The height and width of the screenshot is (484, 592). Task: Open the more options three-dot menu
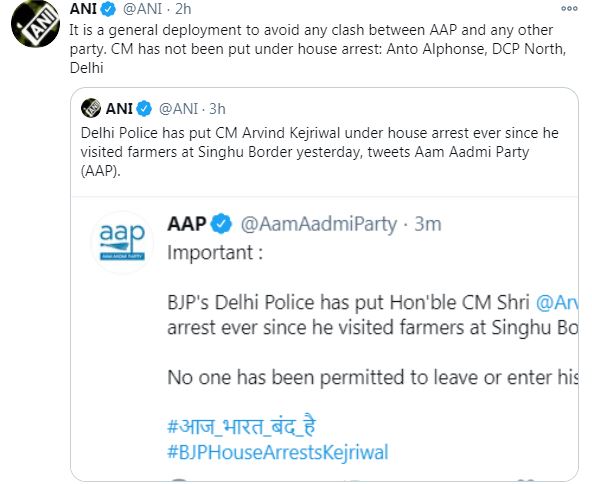point(569,9)
